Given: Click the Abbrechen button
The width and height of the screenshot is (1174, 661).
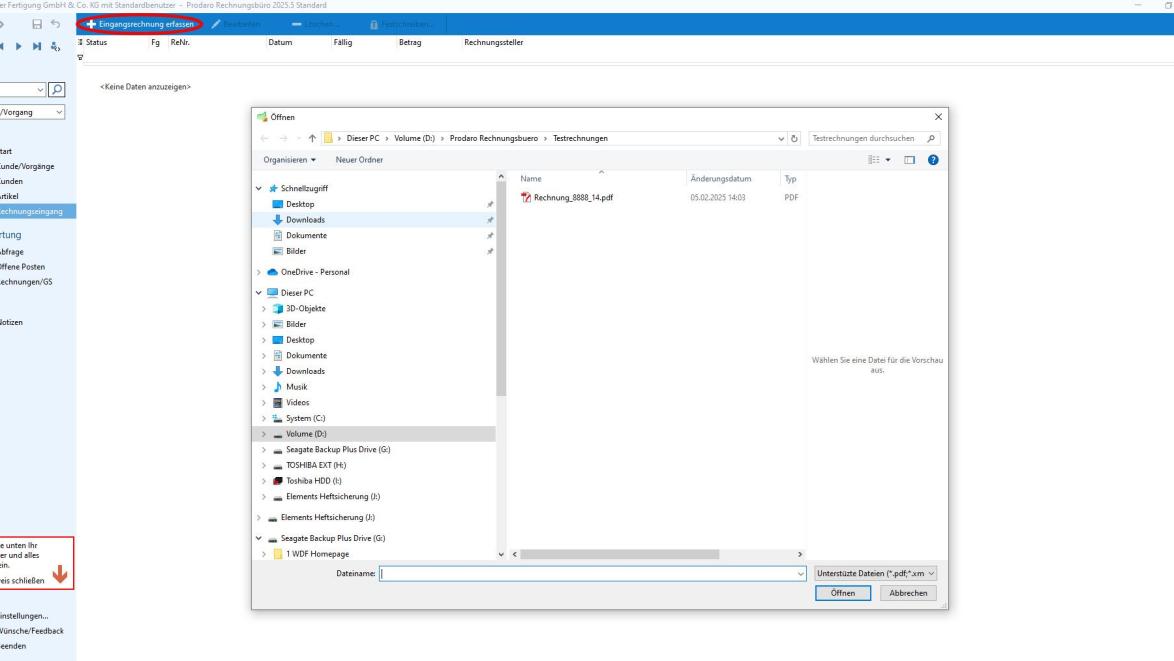Looking at the screenshot, I should (x=908, y=593).
